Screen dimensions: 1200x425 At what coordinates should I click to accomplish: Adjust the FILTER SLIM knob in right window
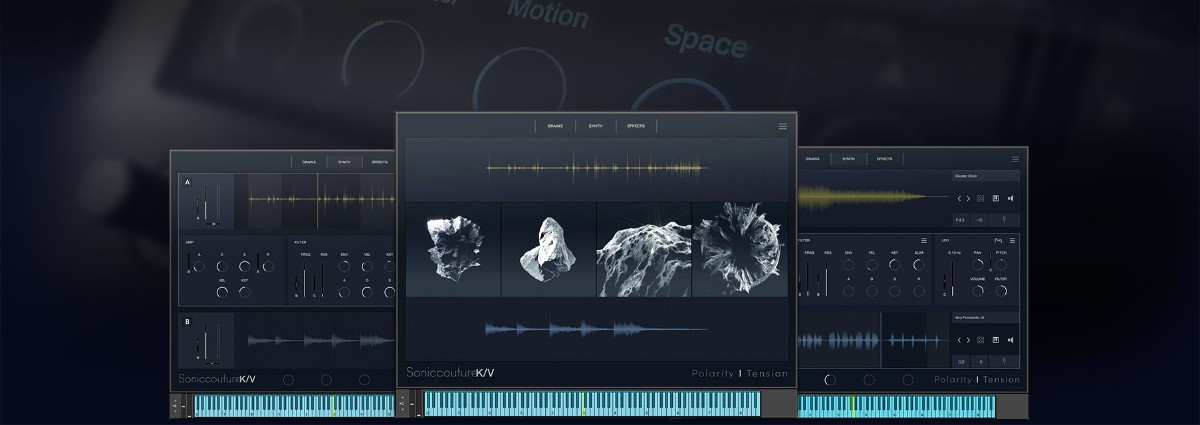pyautogui.click(x=919, y=265)
